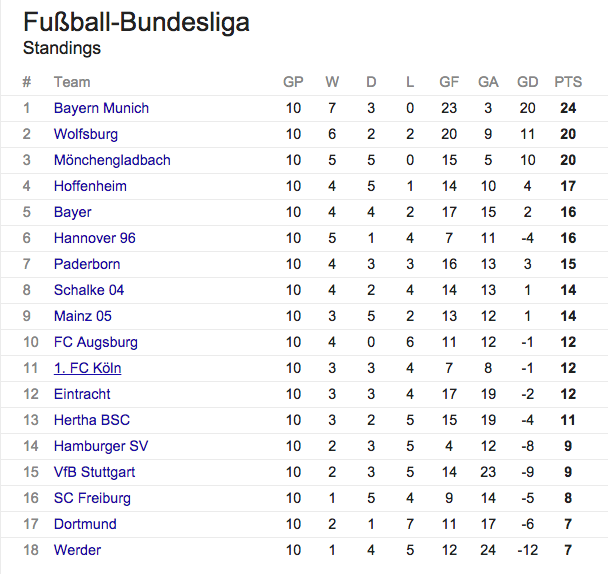Select the Hamburger SV link

pyautogui.click(x=101, y=446)
